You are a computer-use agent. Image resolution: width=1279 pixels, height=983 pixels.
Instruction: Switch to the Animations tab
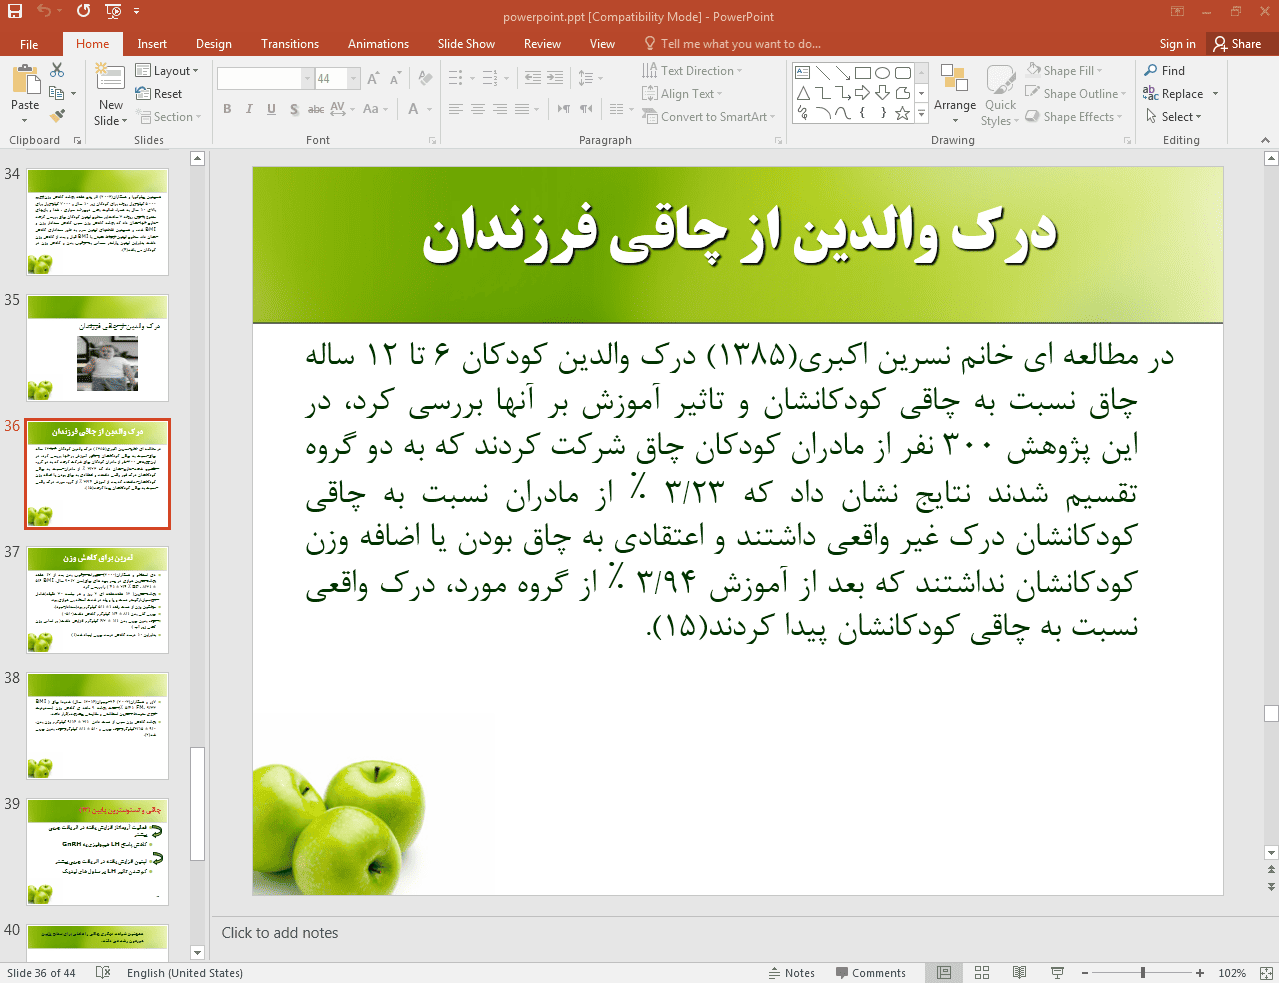click(378, 44)
